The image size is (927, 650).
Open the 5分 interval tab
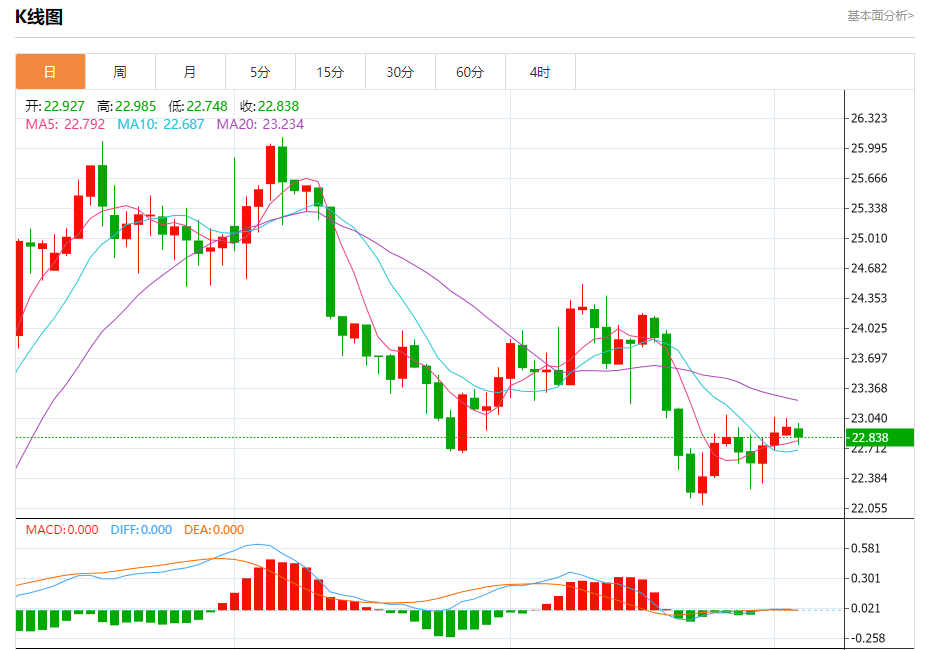click(x=260, y=72)
